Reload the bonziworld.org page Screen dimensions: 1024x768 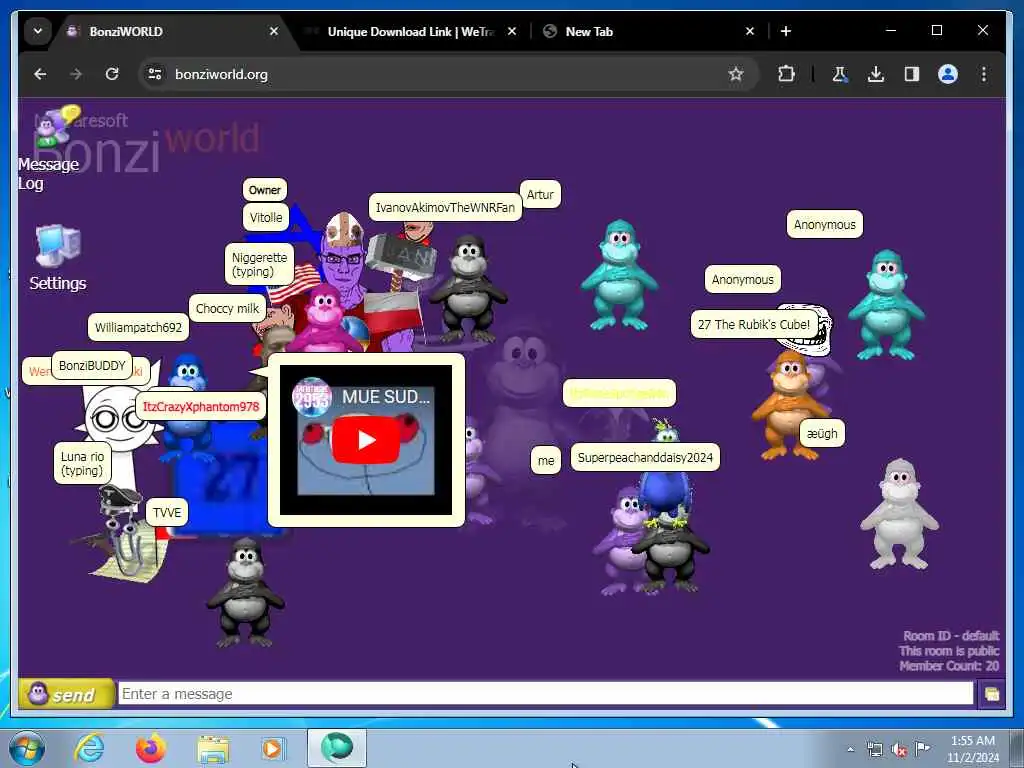pos(112,74)
